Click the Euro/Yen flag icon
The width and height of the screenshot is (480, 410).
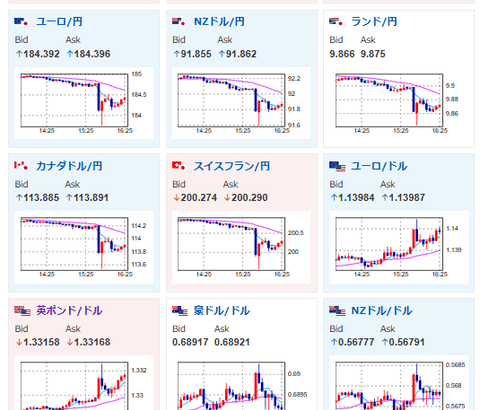22,22
